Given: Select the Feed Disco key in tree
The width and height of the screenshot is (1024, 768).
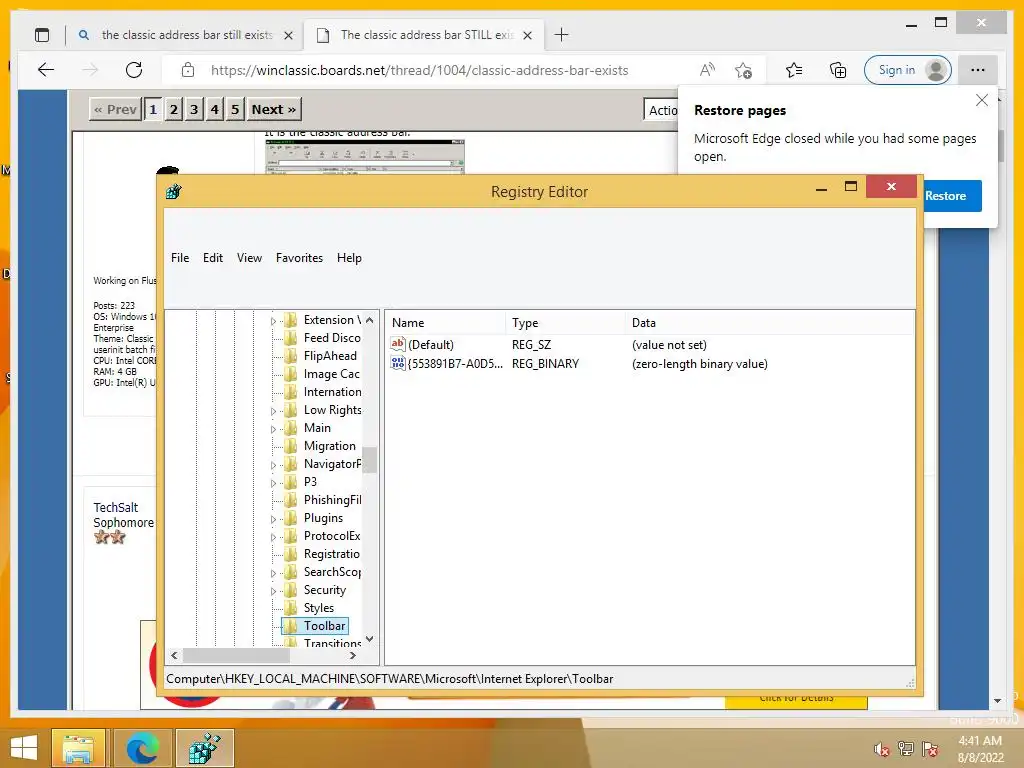Looking at the screenshot, I should click(x=332, y=338).
